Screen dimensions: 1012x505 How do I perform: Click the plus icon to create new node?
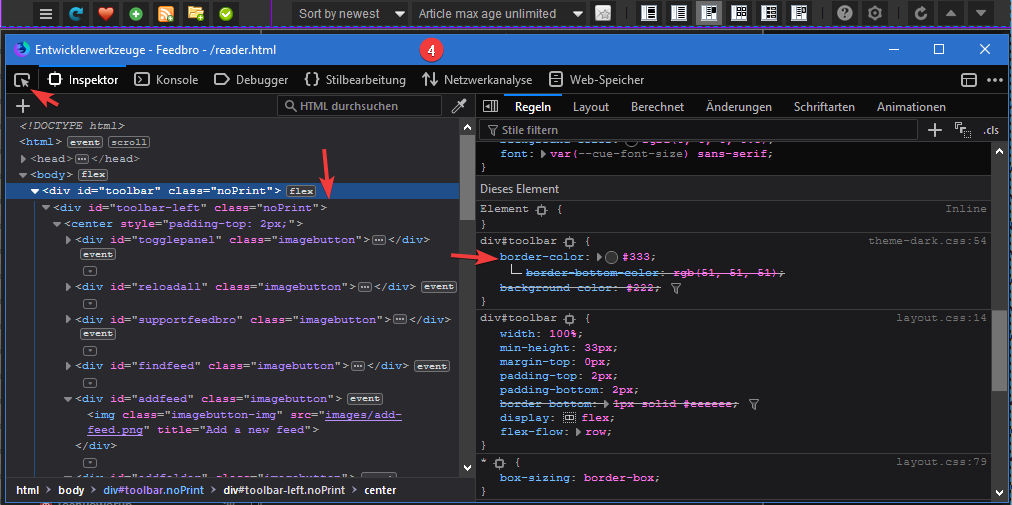click(22, 106)
